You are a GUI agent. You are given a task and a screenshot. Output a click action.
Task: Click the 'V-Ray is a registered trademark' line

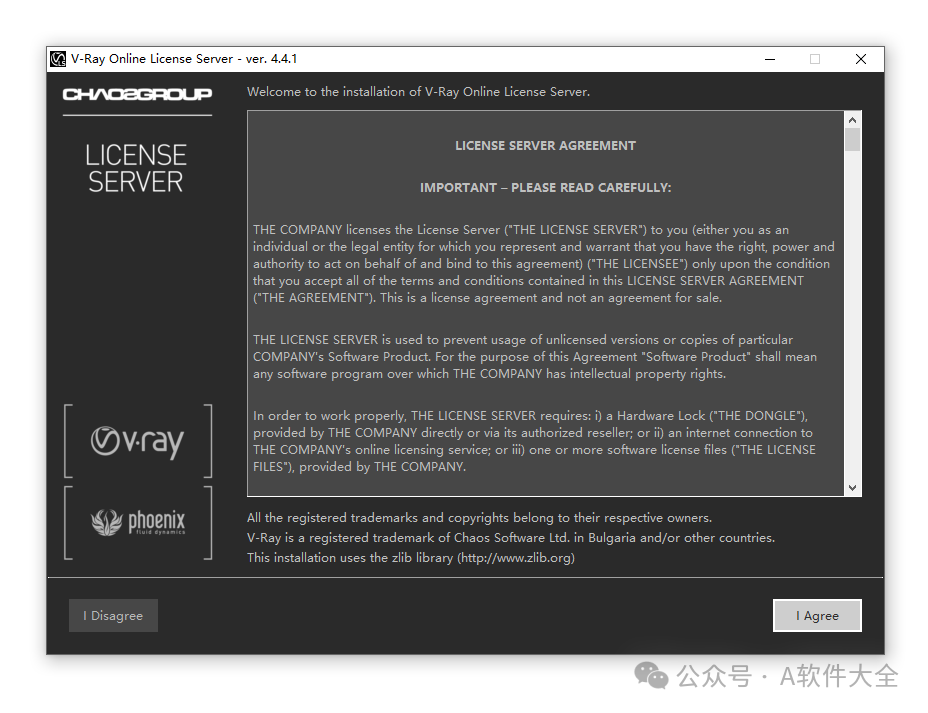pyautogui.click(x=511, y=538)
